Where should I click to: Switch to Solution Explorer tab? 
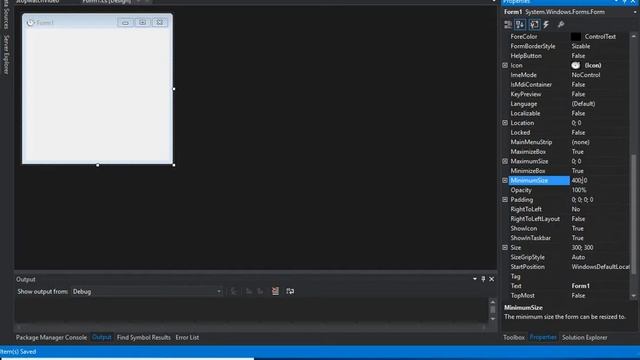584,338
